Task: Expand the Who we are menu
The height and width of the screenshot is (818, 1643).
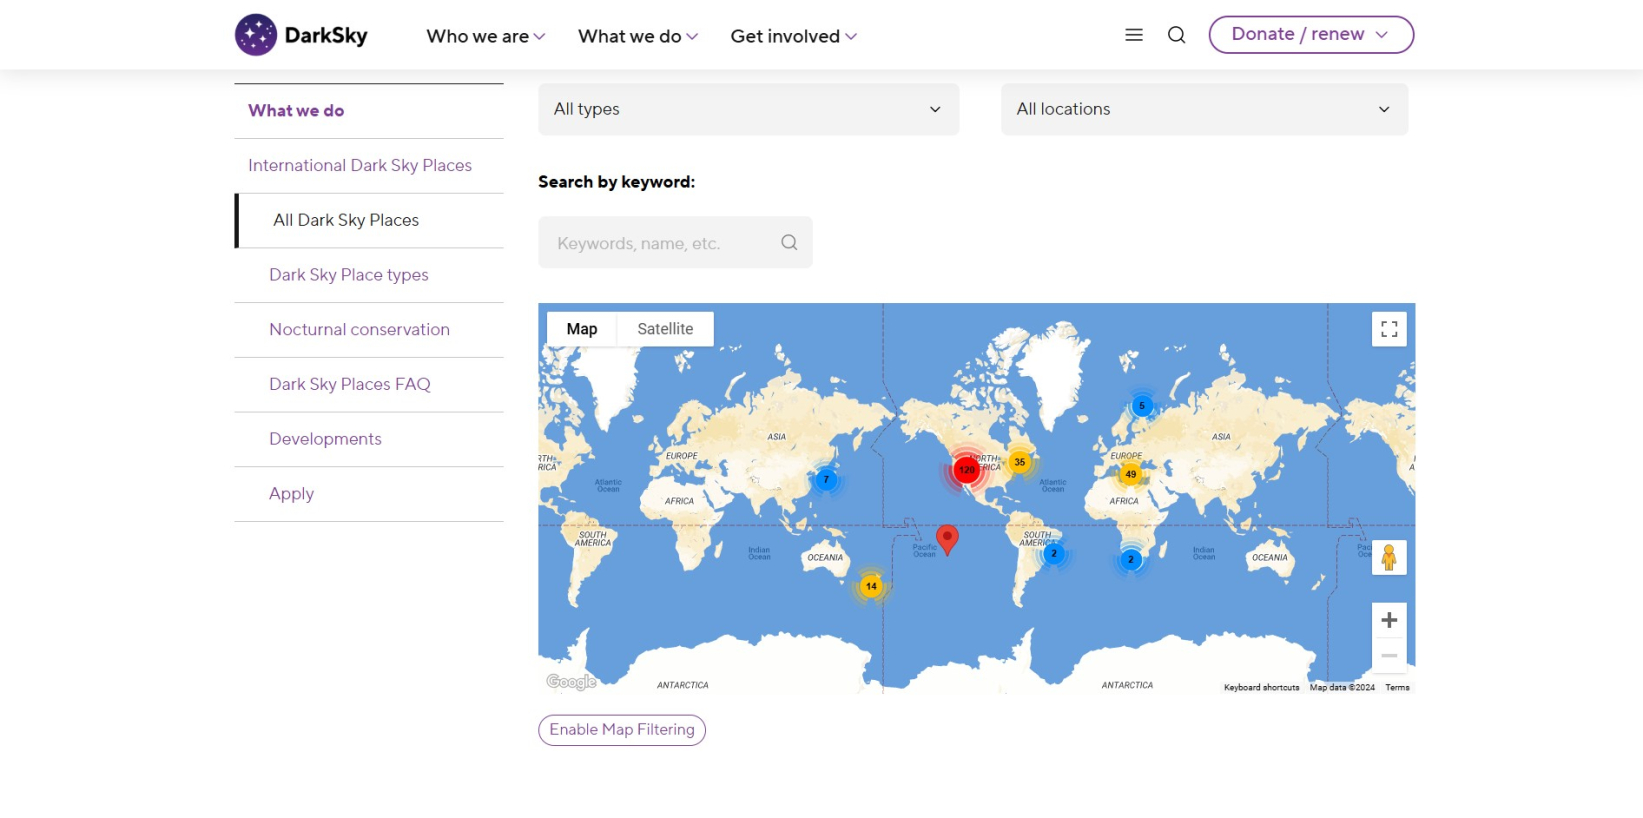Action: [486, 36]
